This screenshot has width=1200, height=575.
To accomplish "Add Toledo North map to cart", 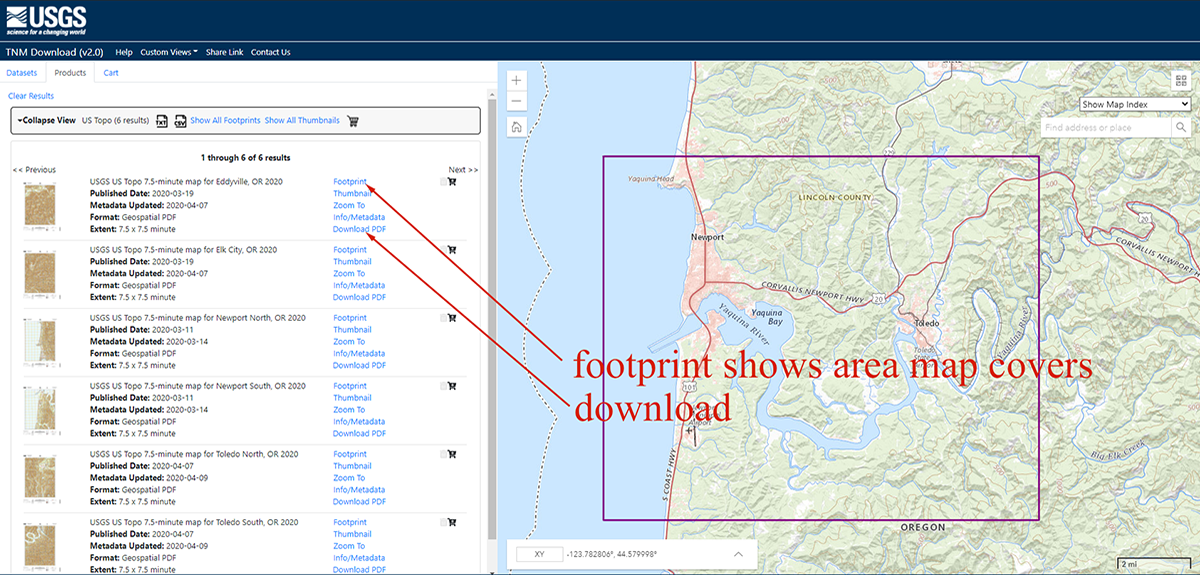I will [452, 454].
